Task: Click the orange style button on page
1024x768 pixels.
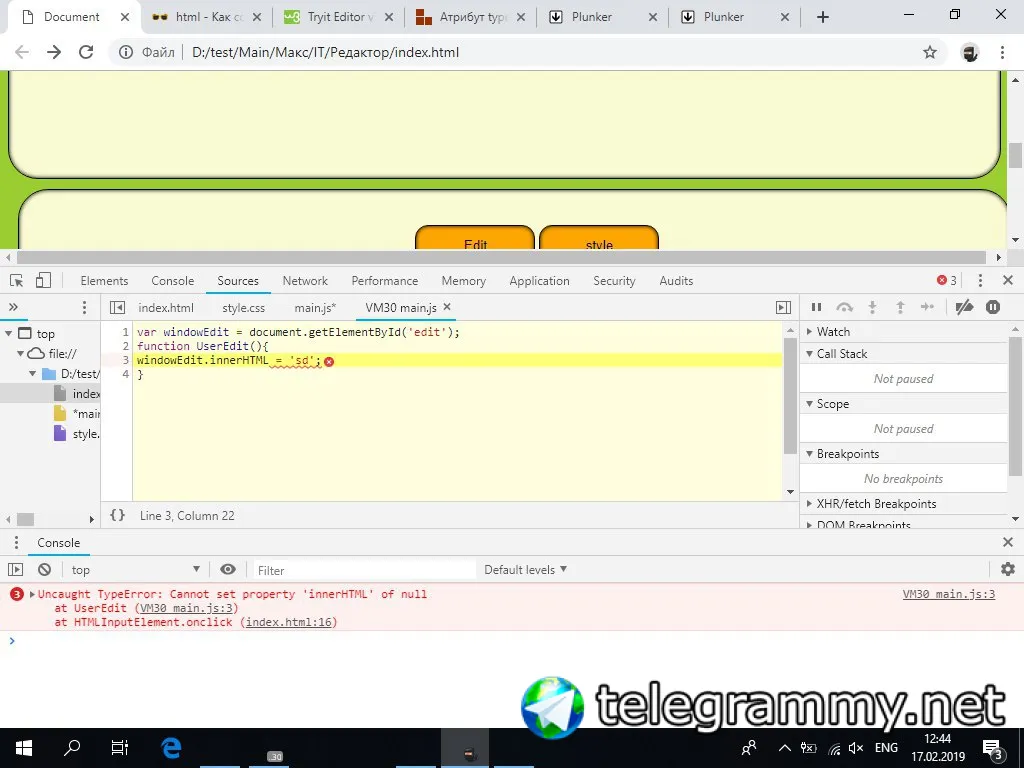Action: (x=599, y=238)
